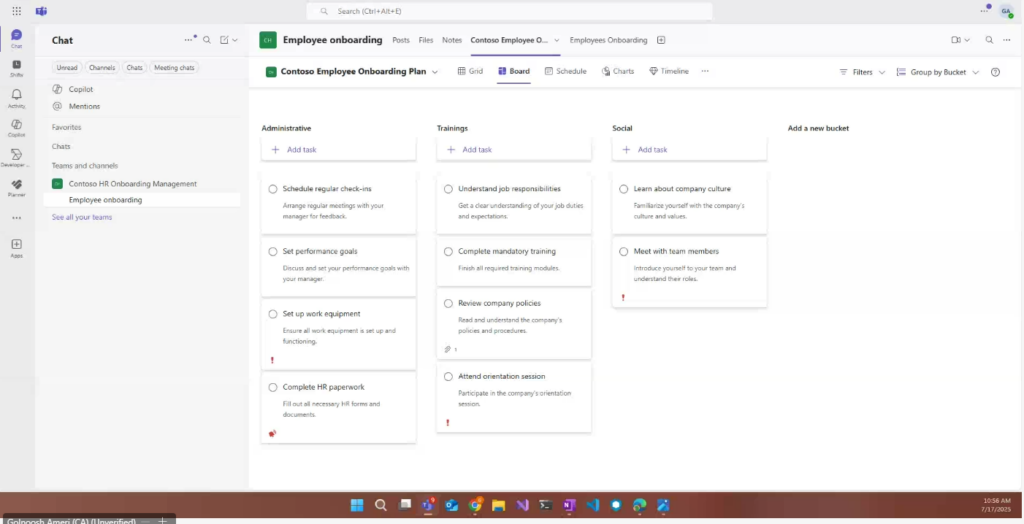The image size is (1024, 524).
Task: Open meet now options chevron
Action: [967, 40]
